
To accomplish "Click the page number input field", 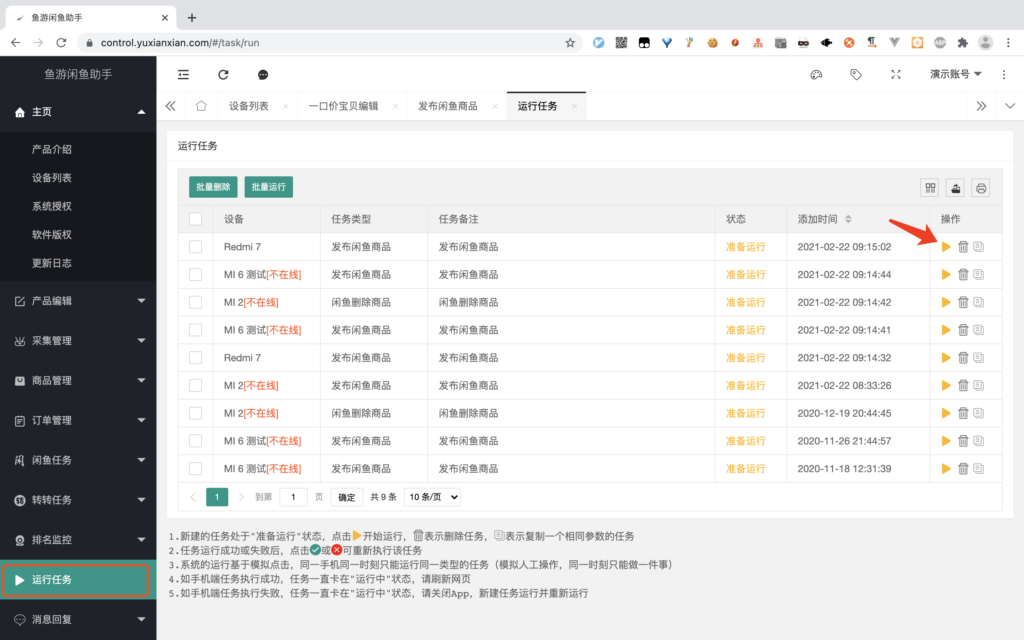I will pyautogui.click(x=293, y=497).
